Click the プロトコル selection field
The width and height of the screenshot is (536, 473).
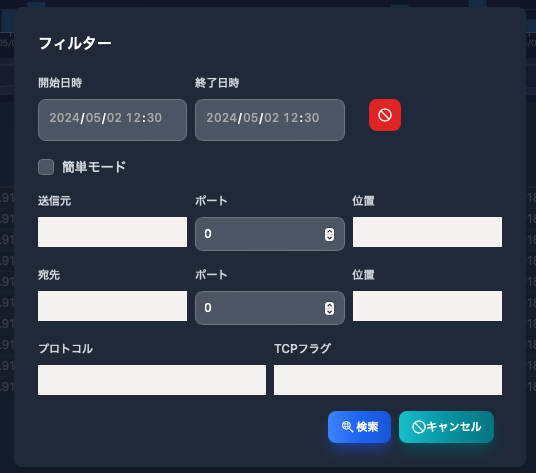pyautogui.click(x=152, y=380)
